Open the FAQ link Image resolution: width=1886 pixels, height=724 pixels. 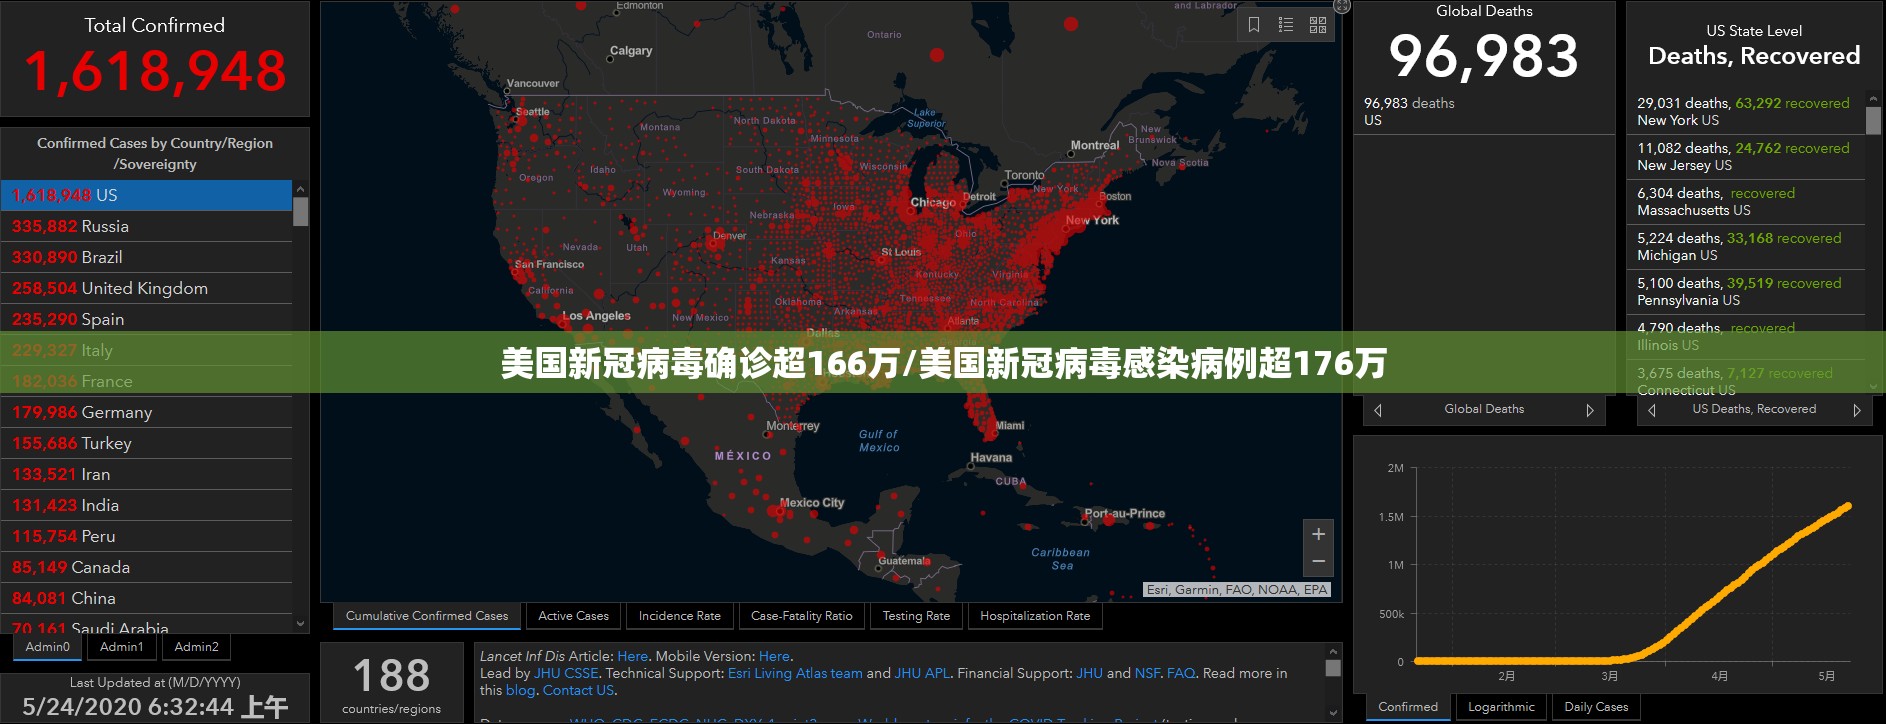click(x=1181, y=673)
